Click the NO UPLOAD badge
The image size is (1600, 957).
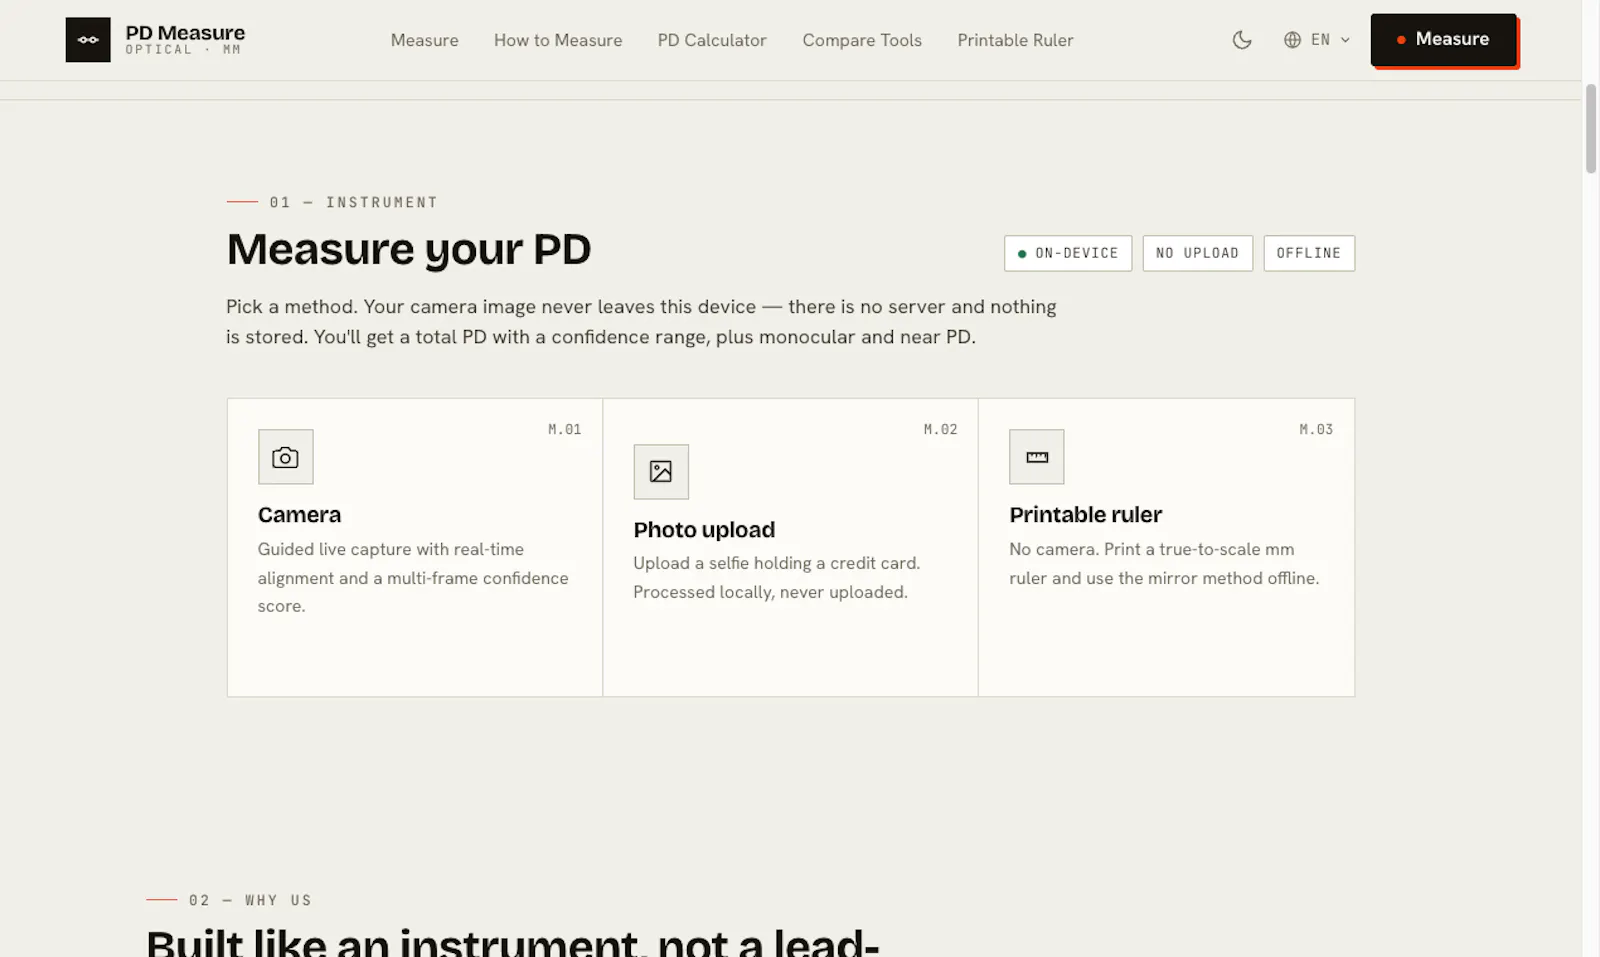1198,253
